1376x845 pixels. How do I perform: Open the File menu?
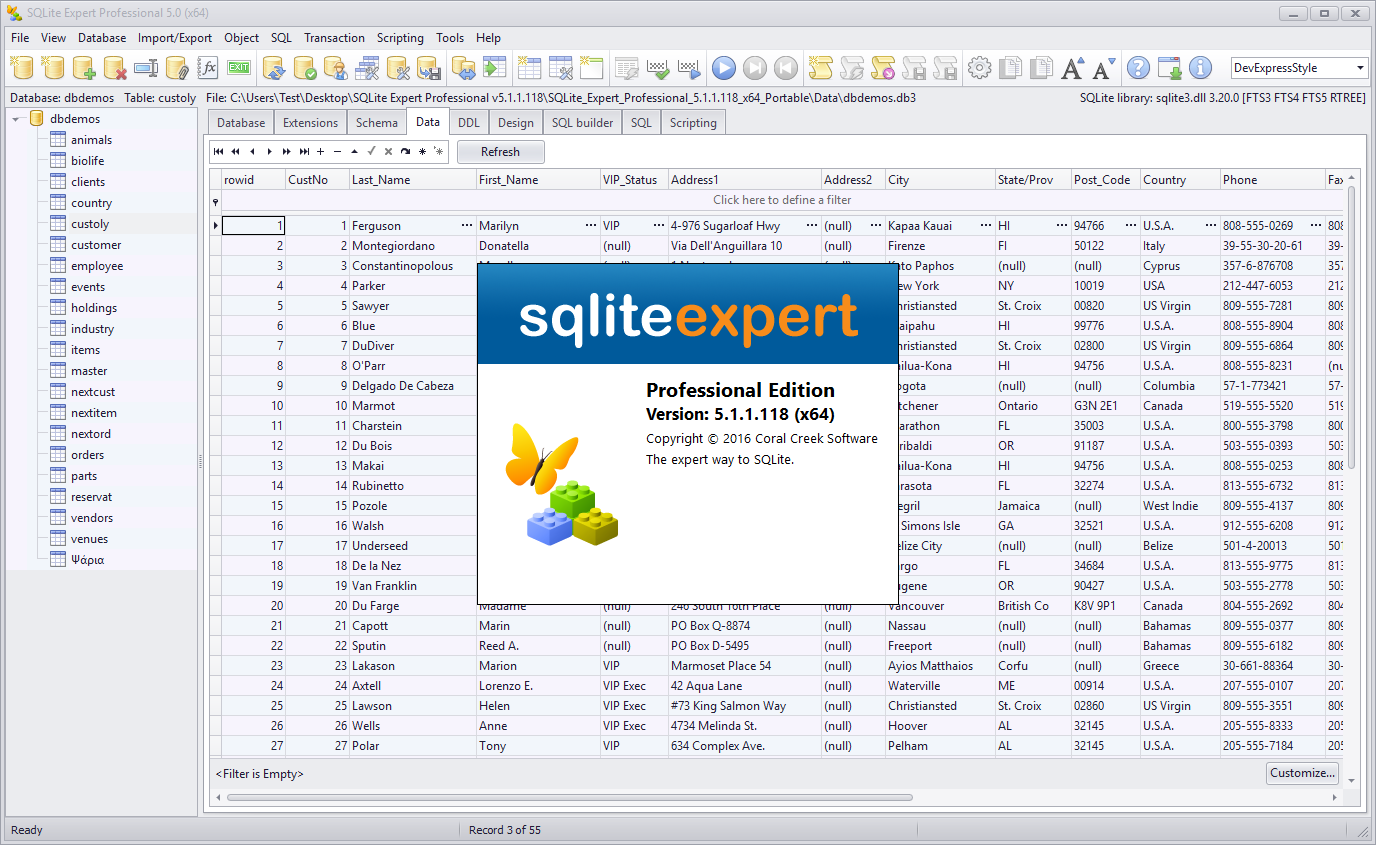tap(20, 38)
